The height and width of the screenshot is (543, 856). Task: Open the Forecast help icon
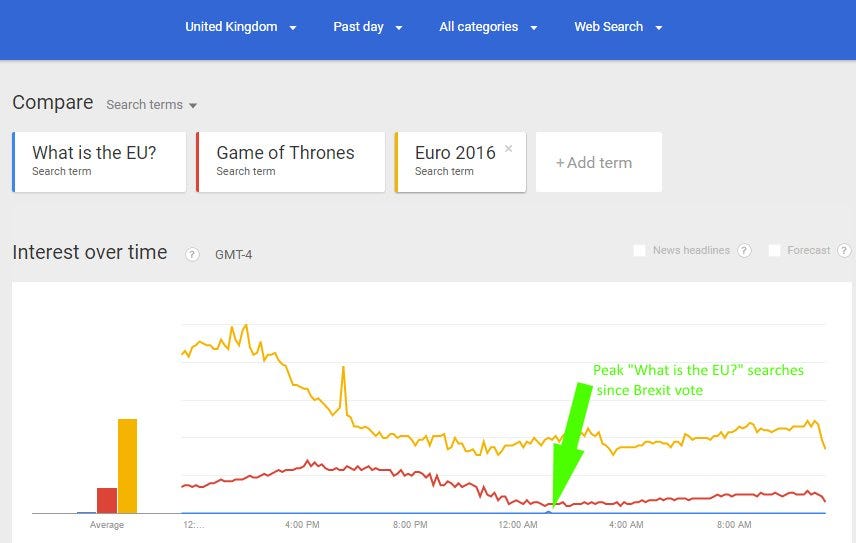(x=844, y=250)
